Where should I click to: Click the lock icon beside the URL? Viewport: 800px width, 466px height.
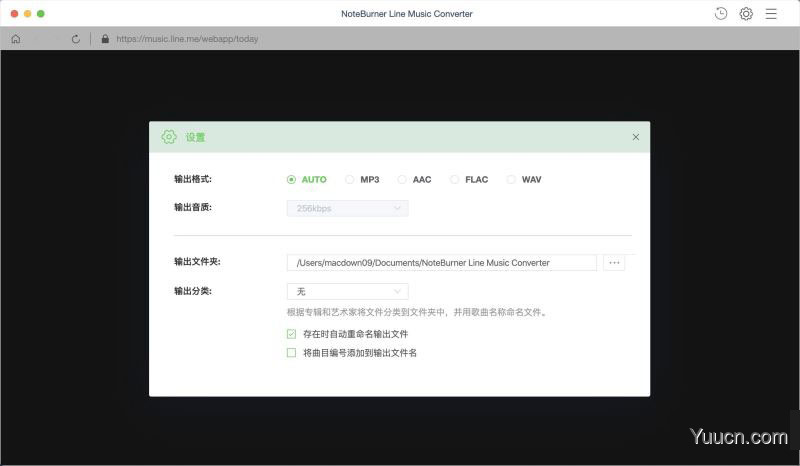(105, 39)
